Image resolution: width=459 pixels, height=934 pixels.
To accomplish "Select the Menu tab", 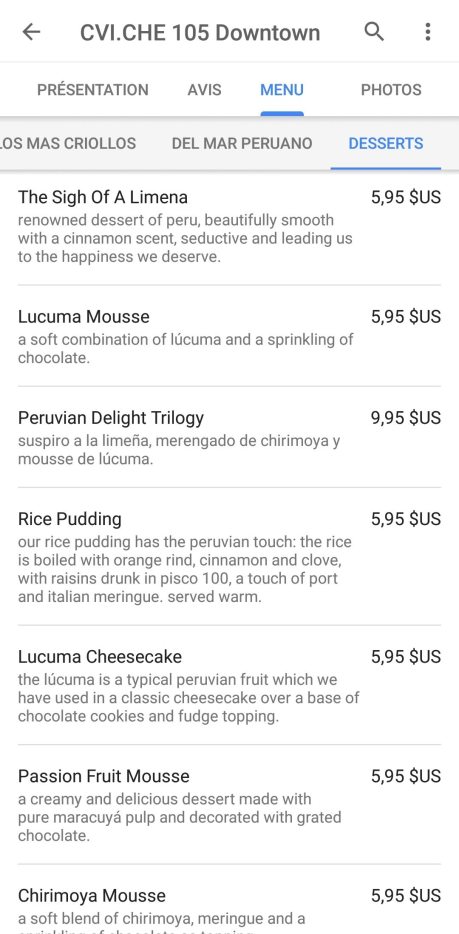I will [282, 90].
